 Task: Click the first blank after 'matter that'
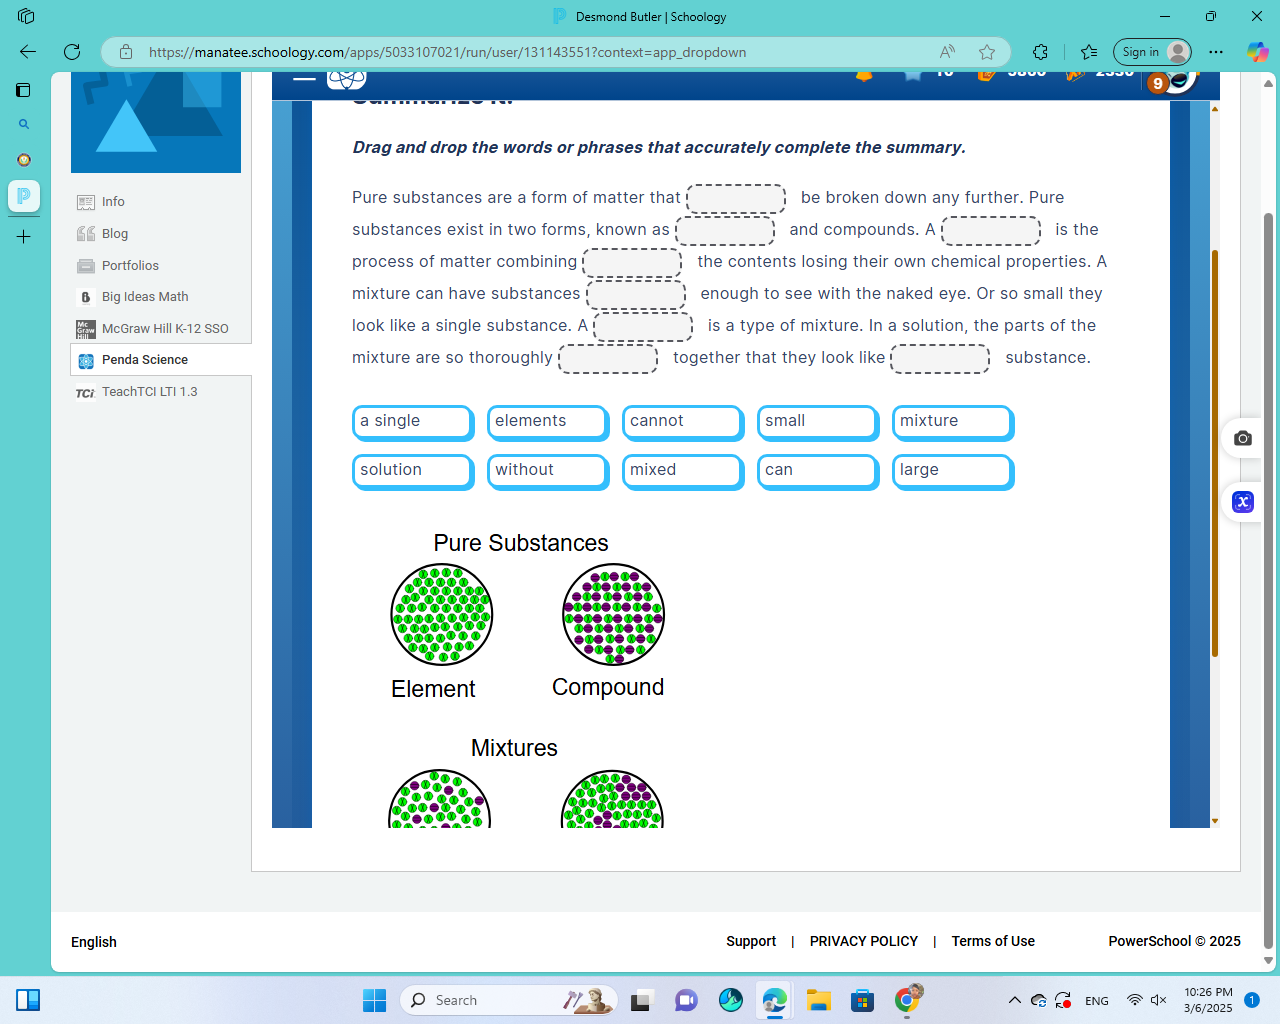pos(736,199)
